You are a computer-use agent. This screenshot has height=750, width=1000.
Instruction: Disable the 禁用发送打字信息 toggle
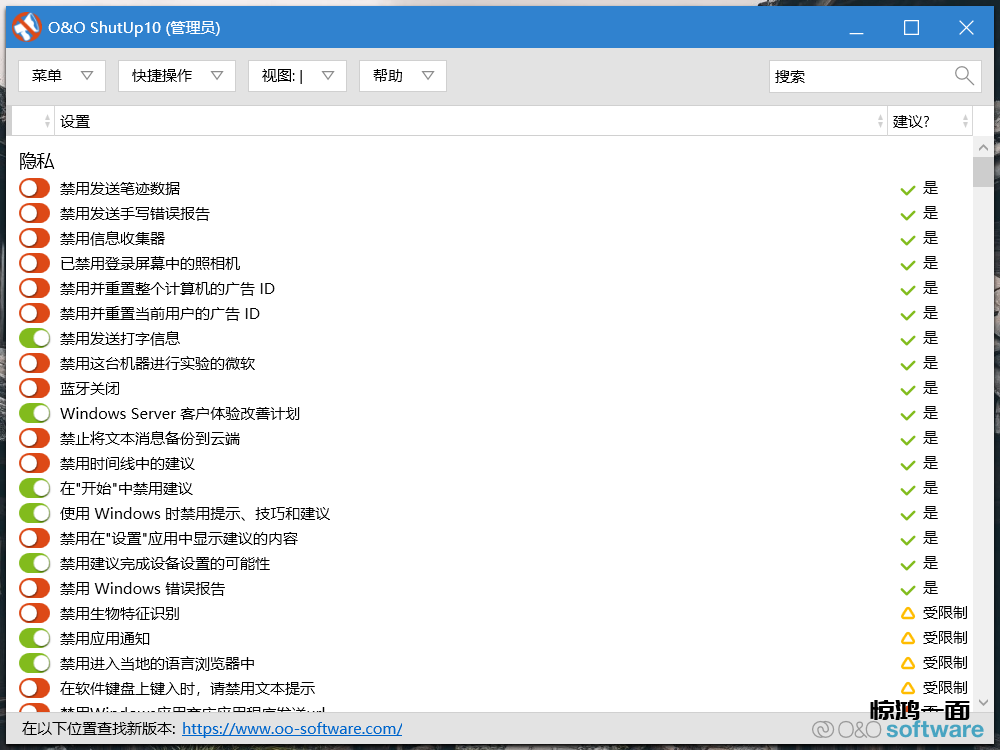tap(34, 338)
